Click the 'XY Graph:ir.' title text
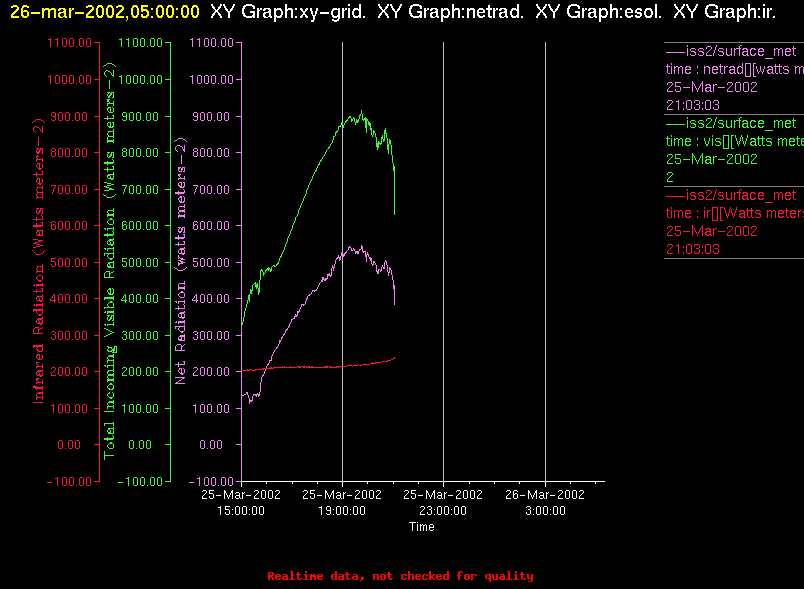This screenshot has width=804, height=589. click(724, 12)
